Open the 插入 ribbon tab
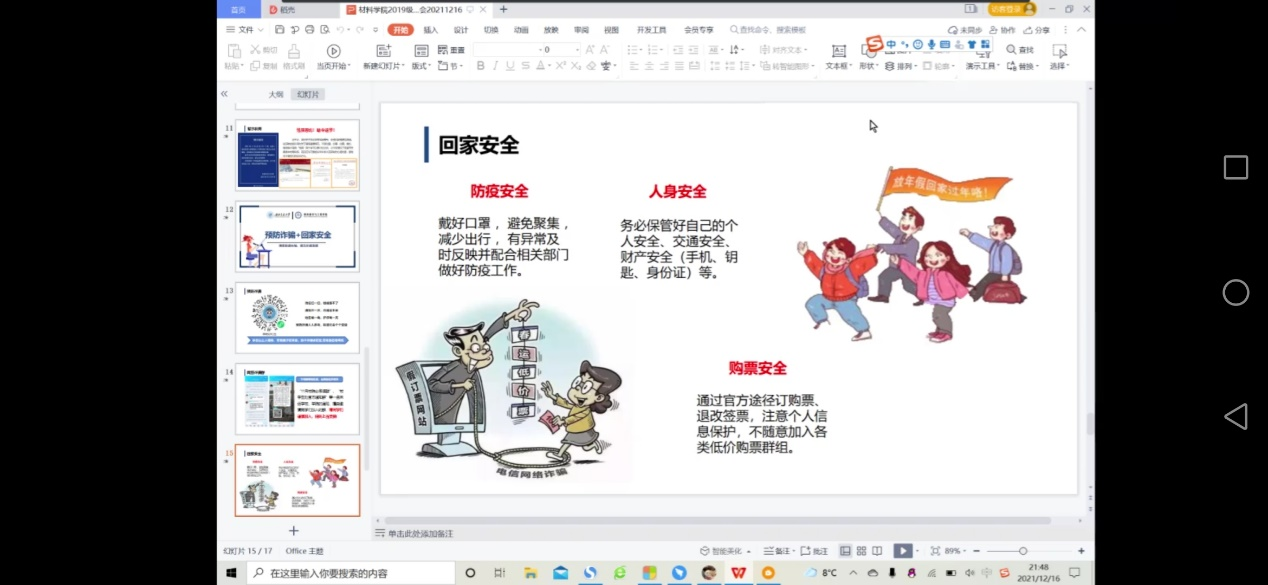Image resolution: width=1268 pixels, height=585 pixels. click(x=430, y=30)
